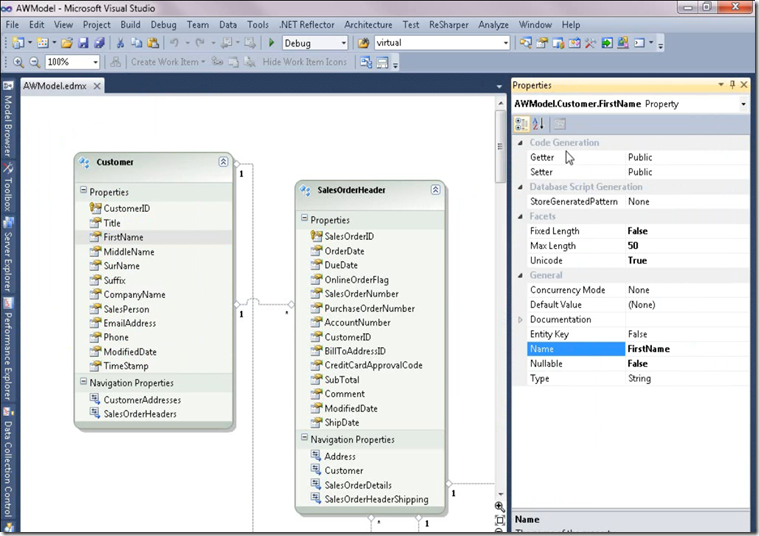Click the SalesOrderHeaders navigation property
The image size is (759, 536).
[x=140, y=414]
